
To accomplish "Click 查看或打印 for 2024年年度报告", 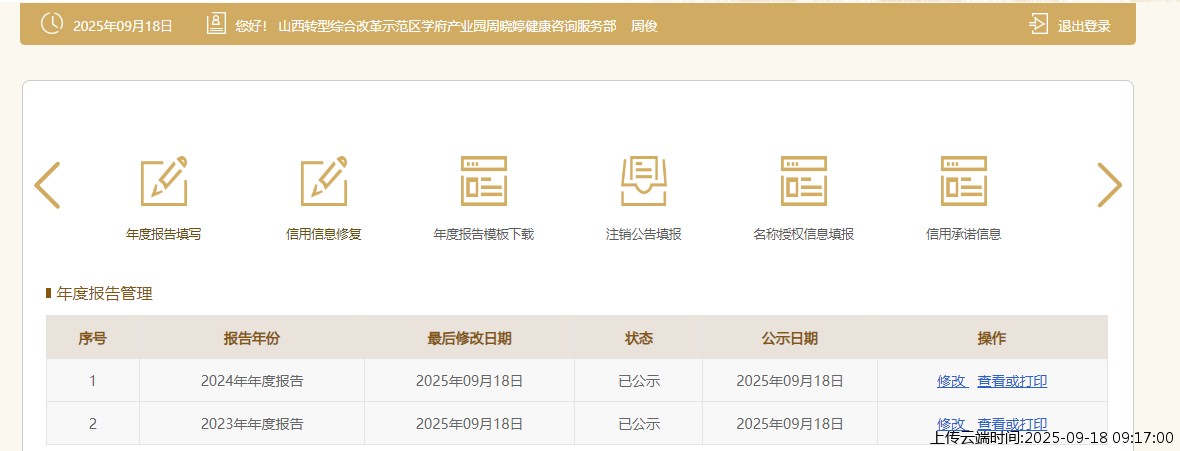I will (1012, 381).
